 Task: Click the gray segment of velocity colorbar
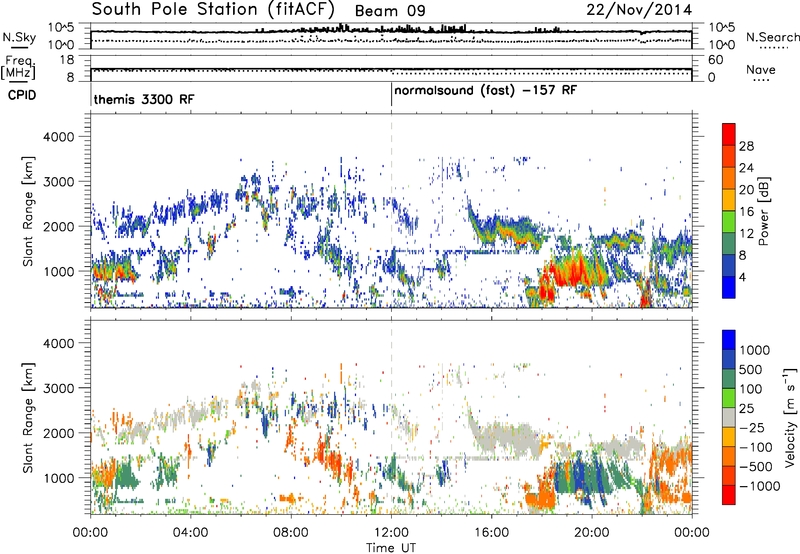point(729,417)
